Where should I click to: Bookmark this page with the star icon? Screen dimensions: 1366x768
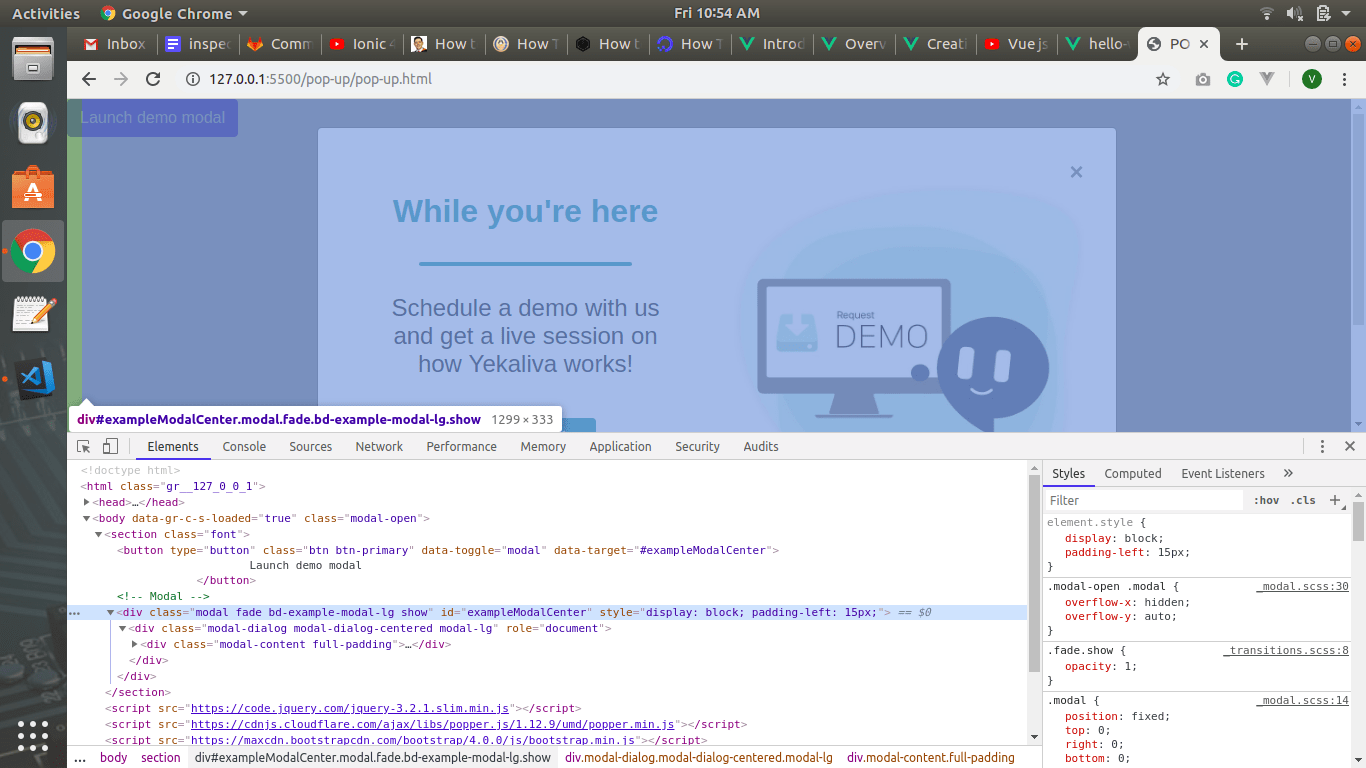1163,79
